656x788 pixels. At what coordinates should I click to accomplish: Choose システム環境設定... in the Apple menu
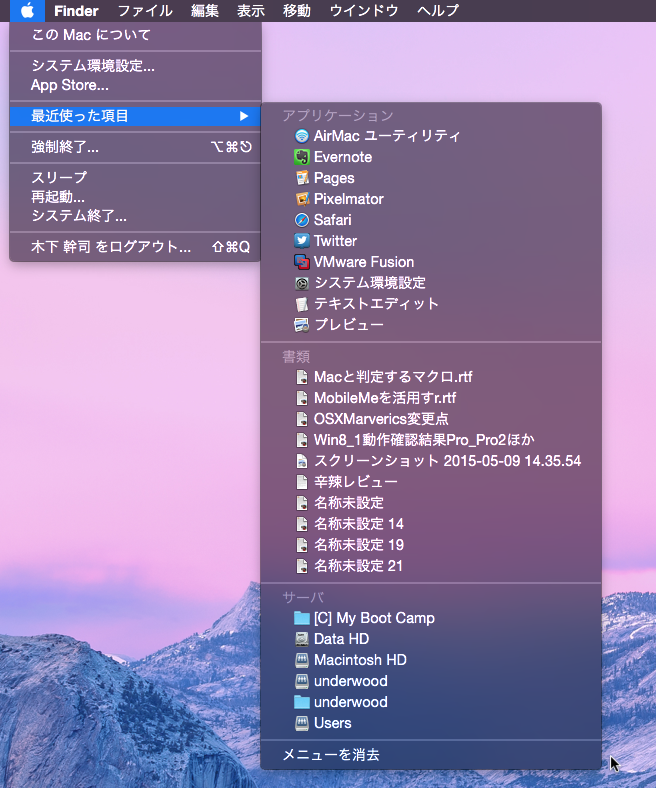[x=135, y=66]
